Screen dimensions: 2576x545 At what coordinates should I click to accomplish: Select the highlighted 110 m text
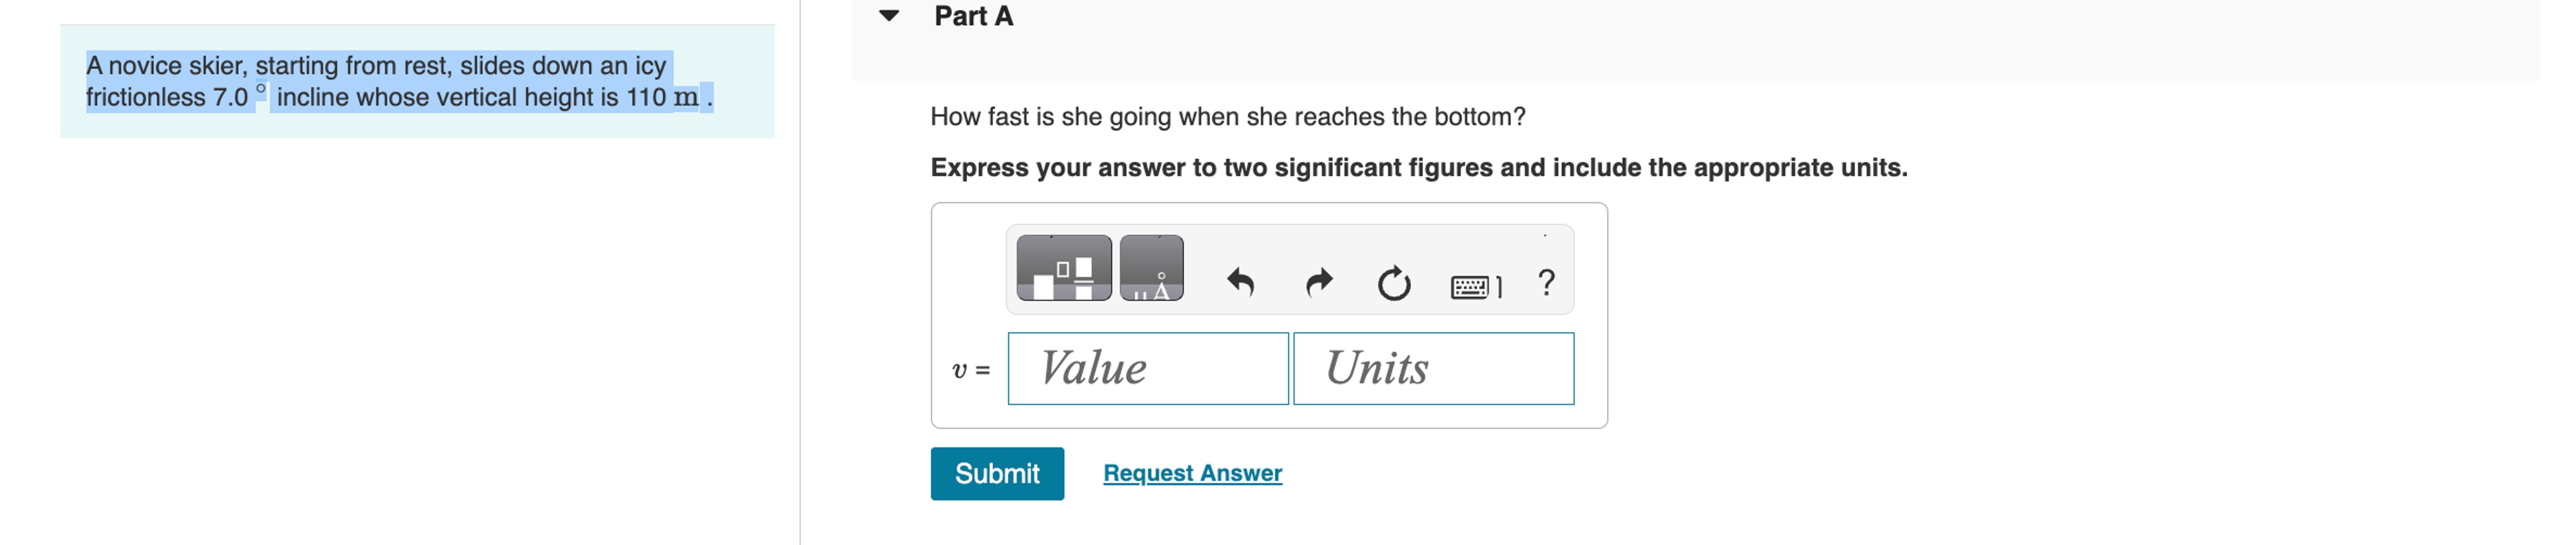coord(664,97)
